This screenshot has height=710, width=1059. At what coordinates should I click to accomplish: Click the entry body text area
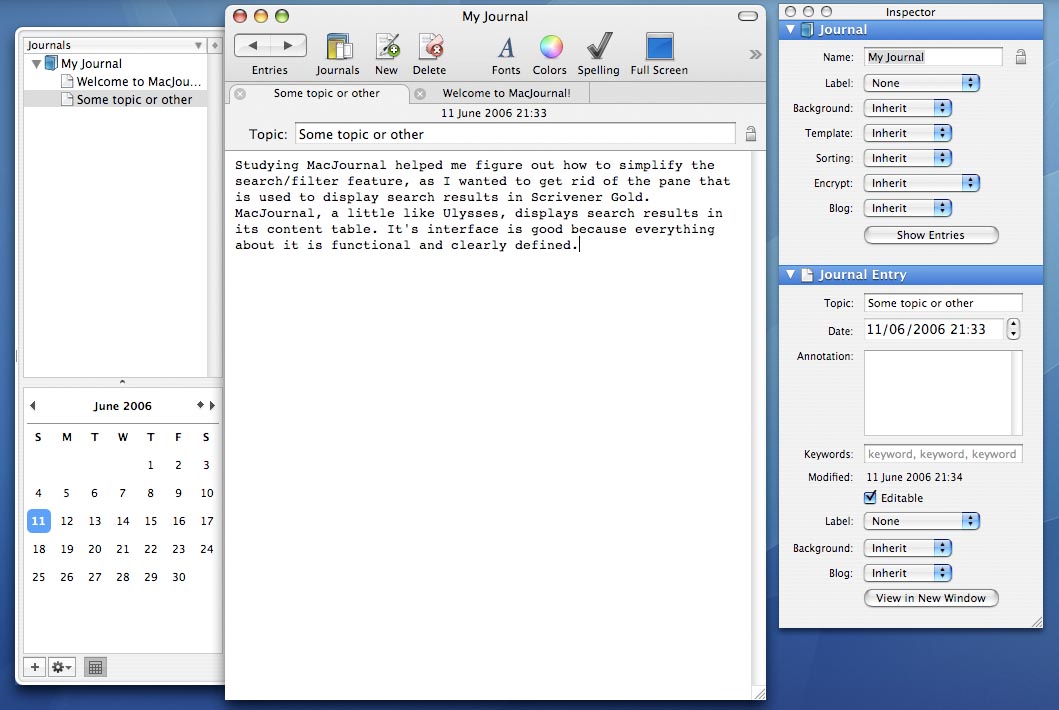(x=488, y=424)
